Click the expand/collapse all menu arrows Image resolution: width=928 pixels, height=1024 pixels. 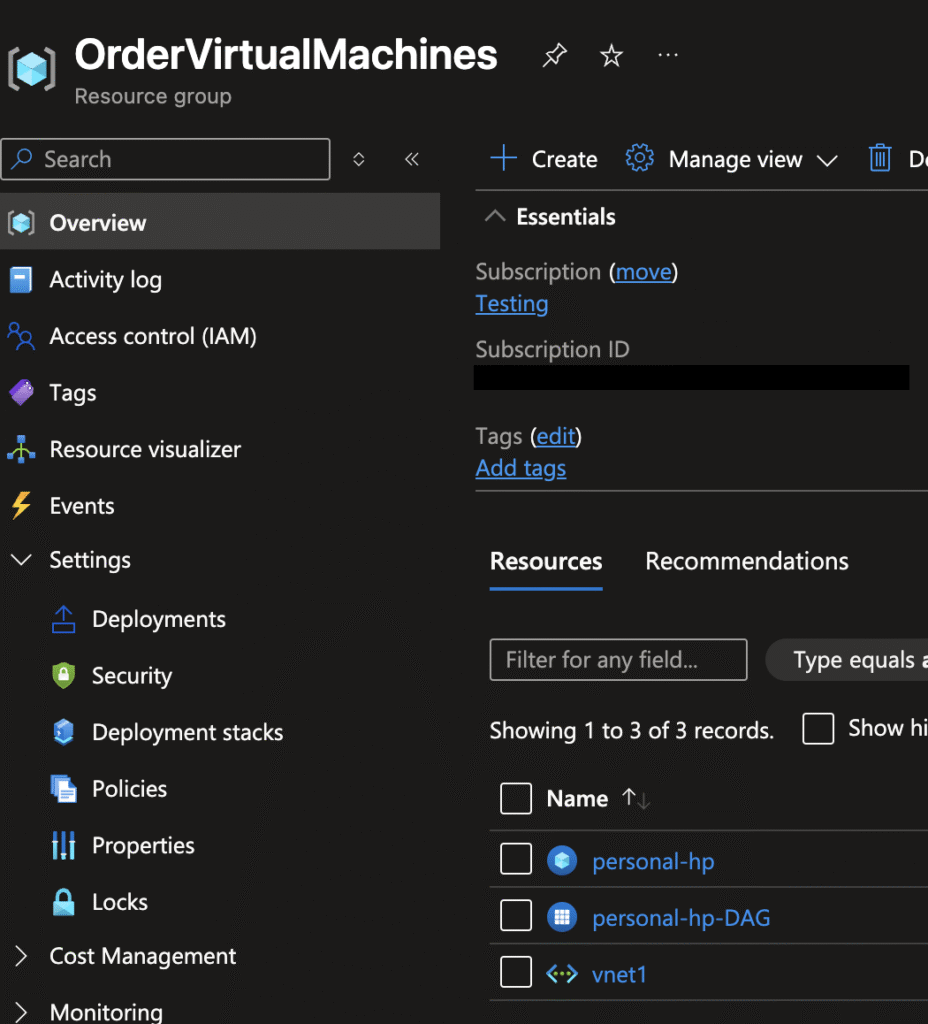pyautogui.click(x=359, y=159)
